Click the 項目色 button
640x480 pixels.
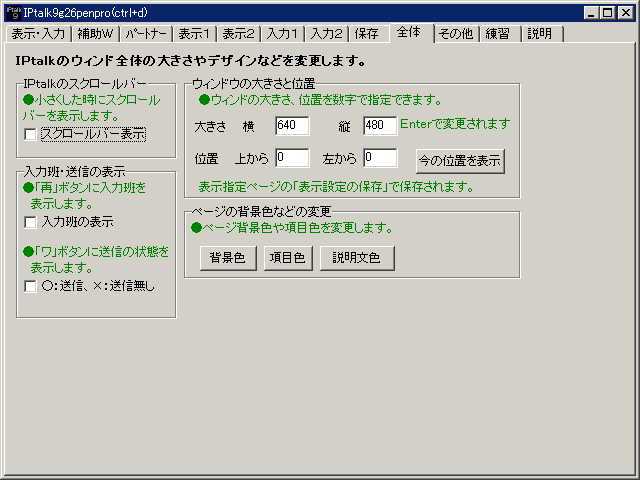[x=288, y=258]
